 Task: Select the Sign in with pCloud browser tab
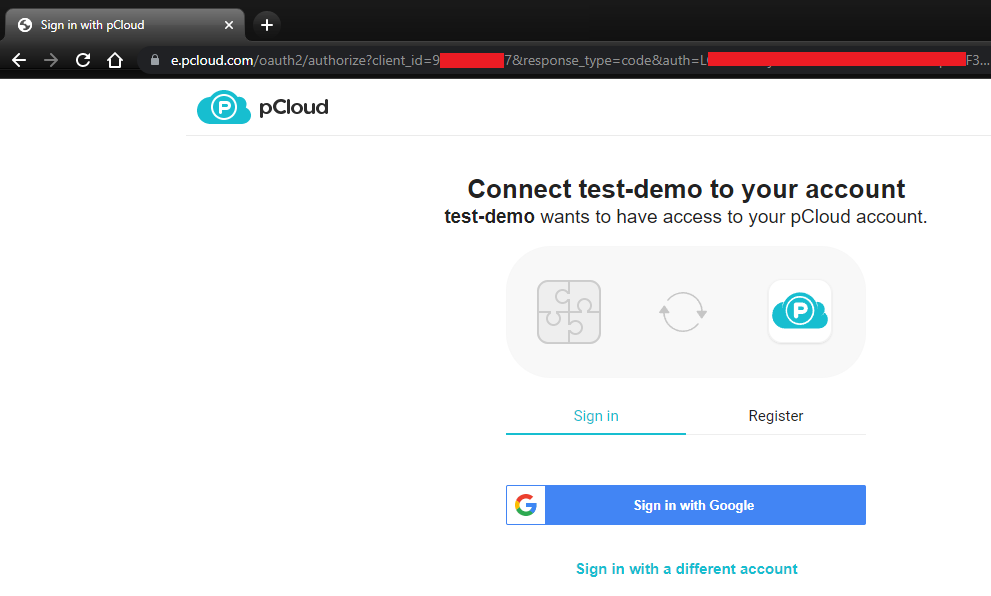click(125, 25)
